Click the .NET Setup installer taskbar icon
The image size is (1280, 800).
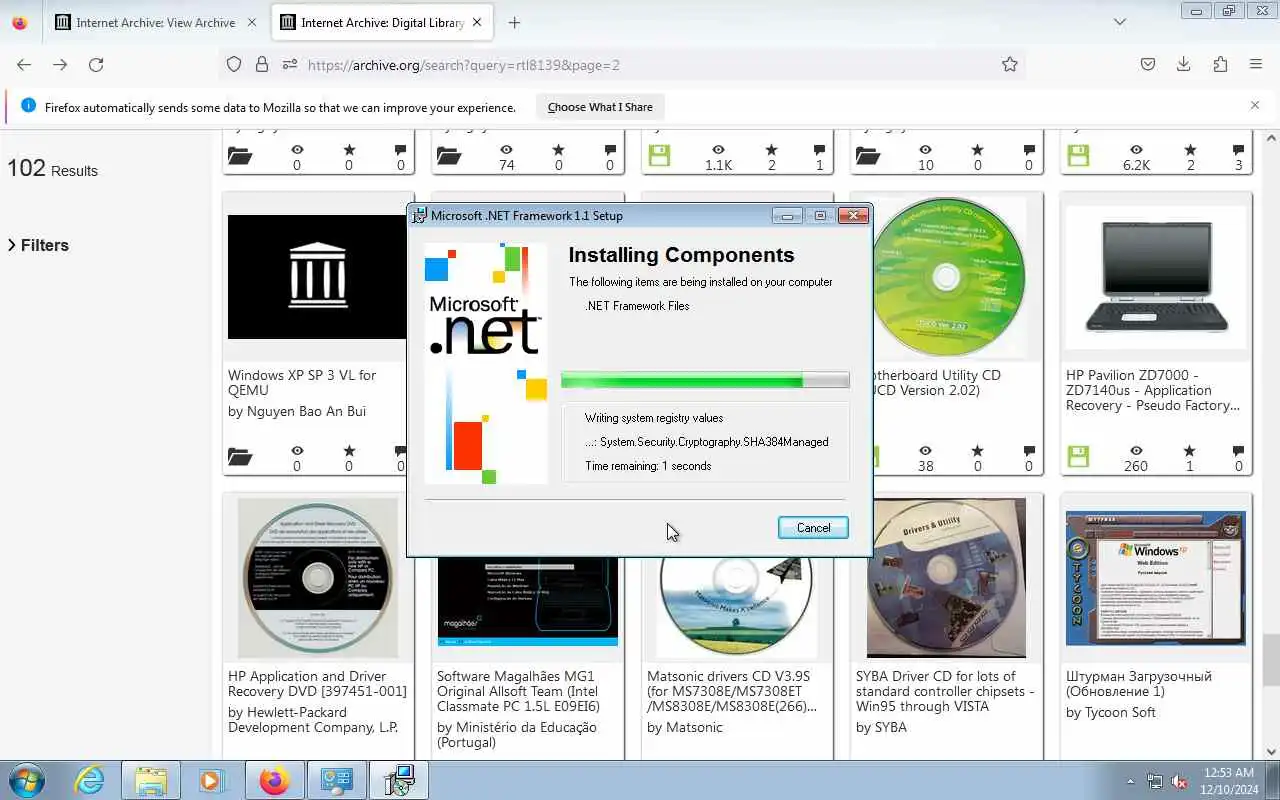(x=399, y=780)
